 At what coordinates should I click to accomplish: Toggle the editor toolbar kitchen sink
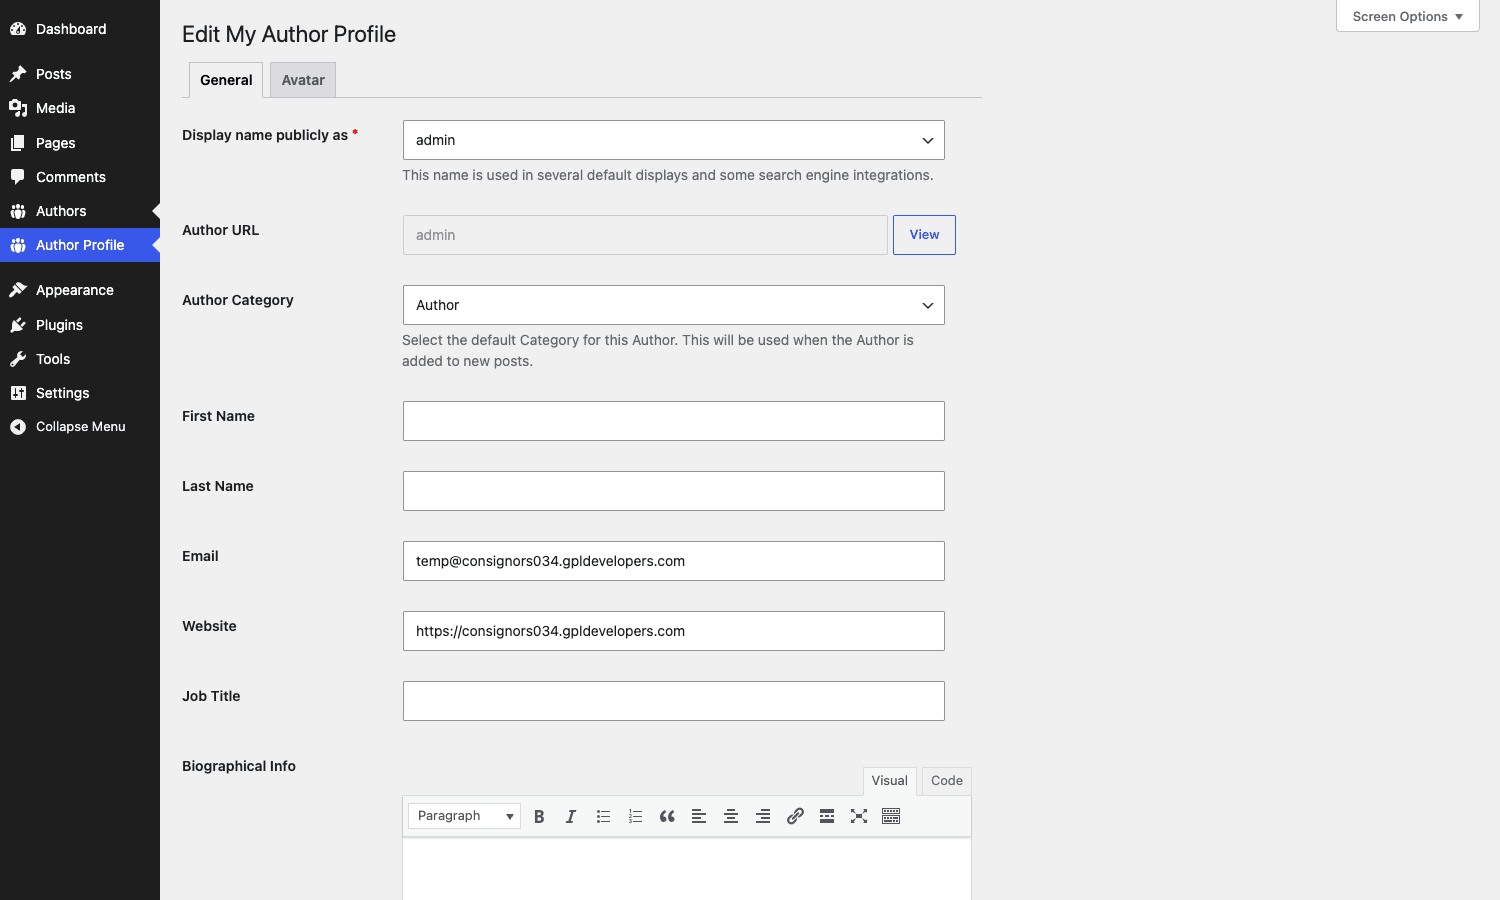click(x=891, y=816)
